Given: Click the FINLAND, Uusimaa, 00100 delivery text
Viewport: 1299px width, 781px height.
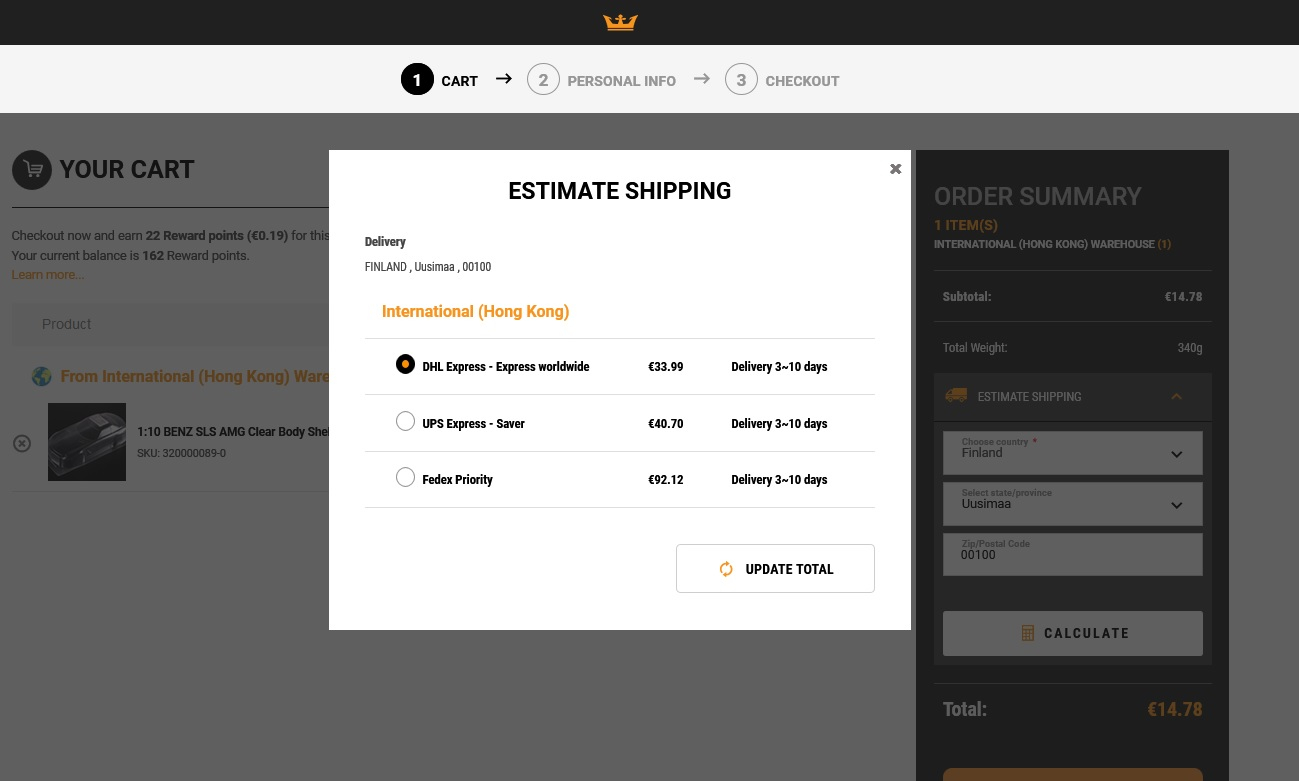Looking at the screenshot, I should 428,267.
